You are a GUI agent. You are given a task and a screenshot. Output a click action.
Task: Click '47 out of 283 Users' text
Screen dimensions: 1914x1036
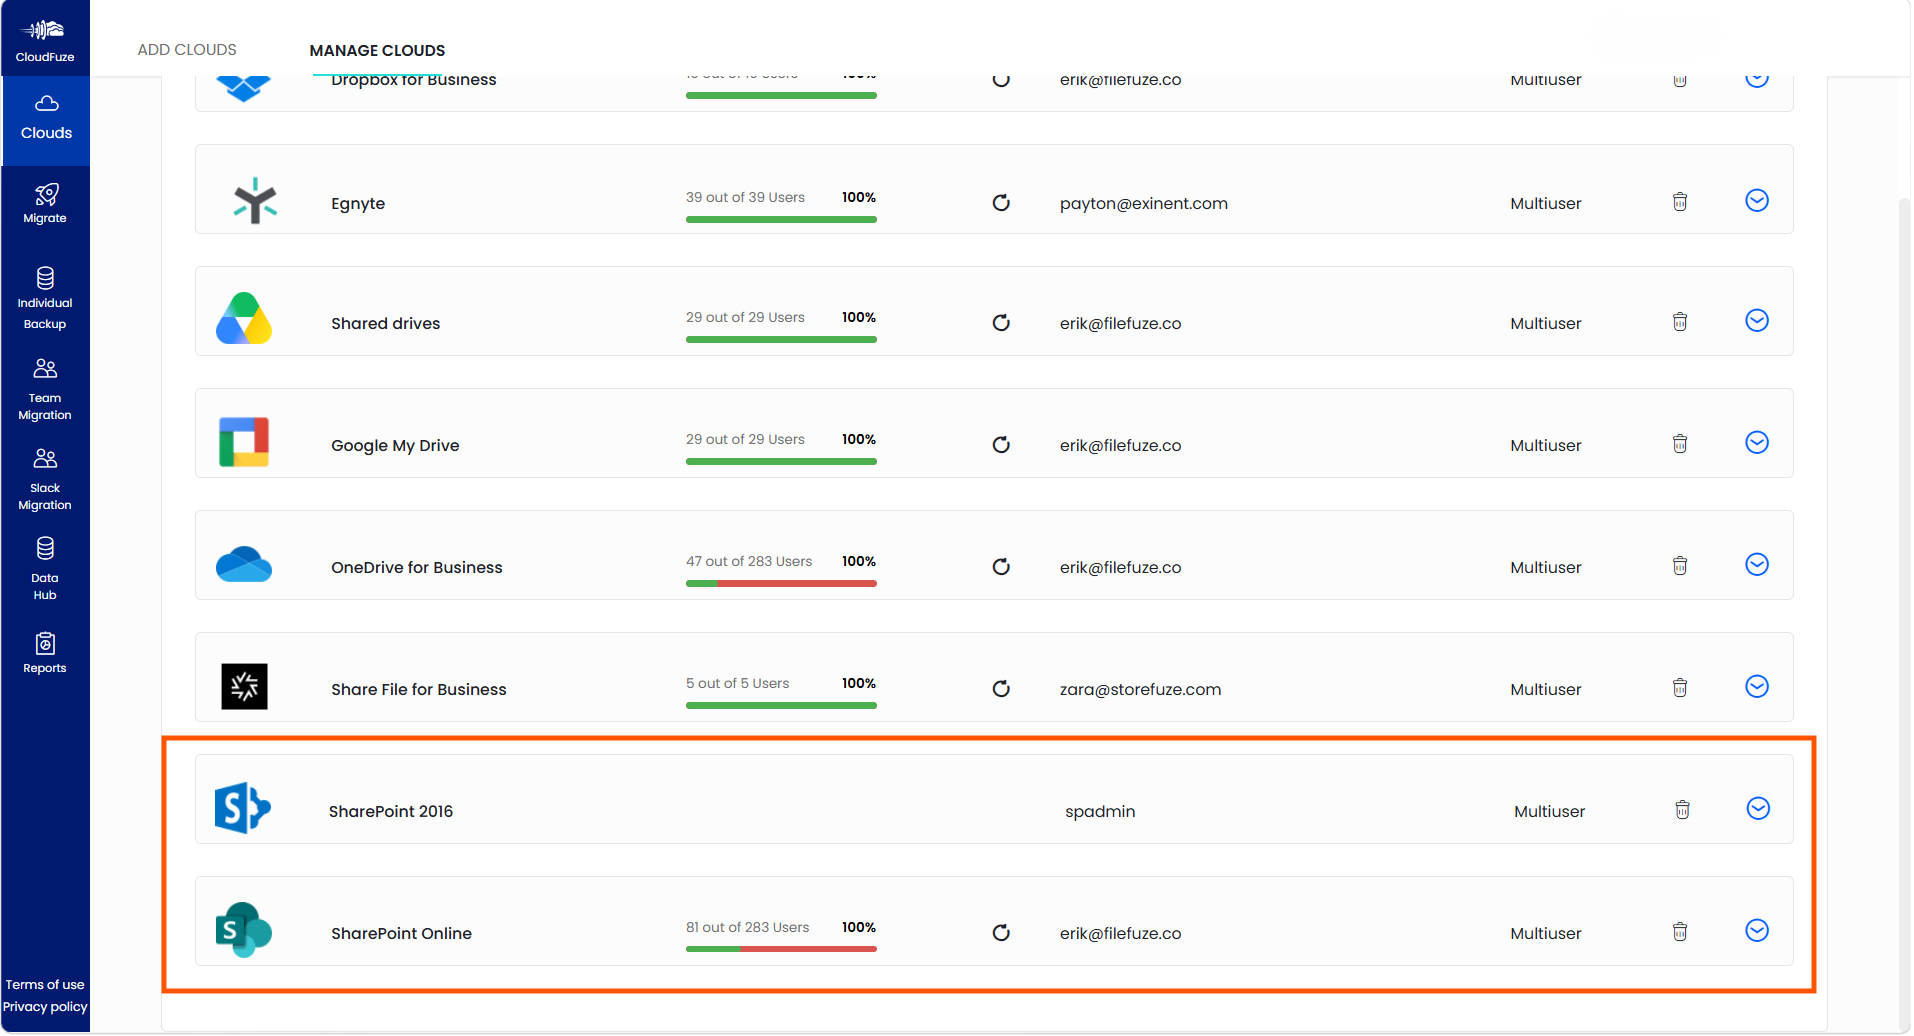point(749,562)
